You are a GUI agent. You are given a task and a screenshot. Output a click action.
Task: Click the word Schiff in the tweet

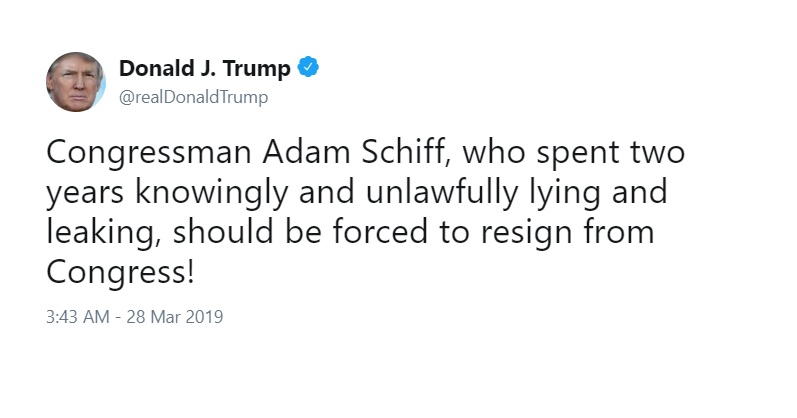pos(406,152)
